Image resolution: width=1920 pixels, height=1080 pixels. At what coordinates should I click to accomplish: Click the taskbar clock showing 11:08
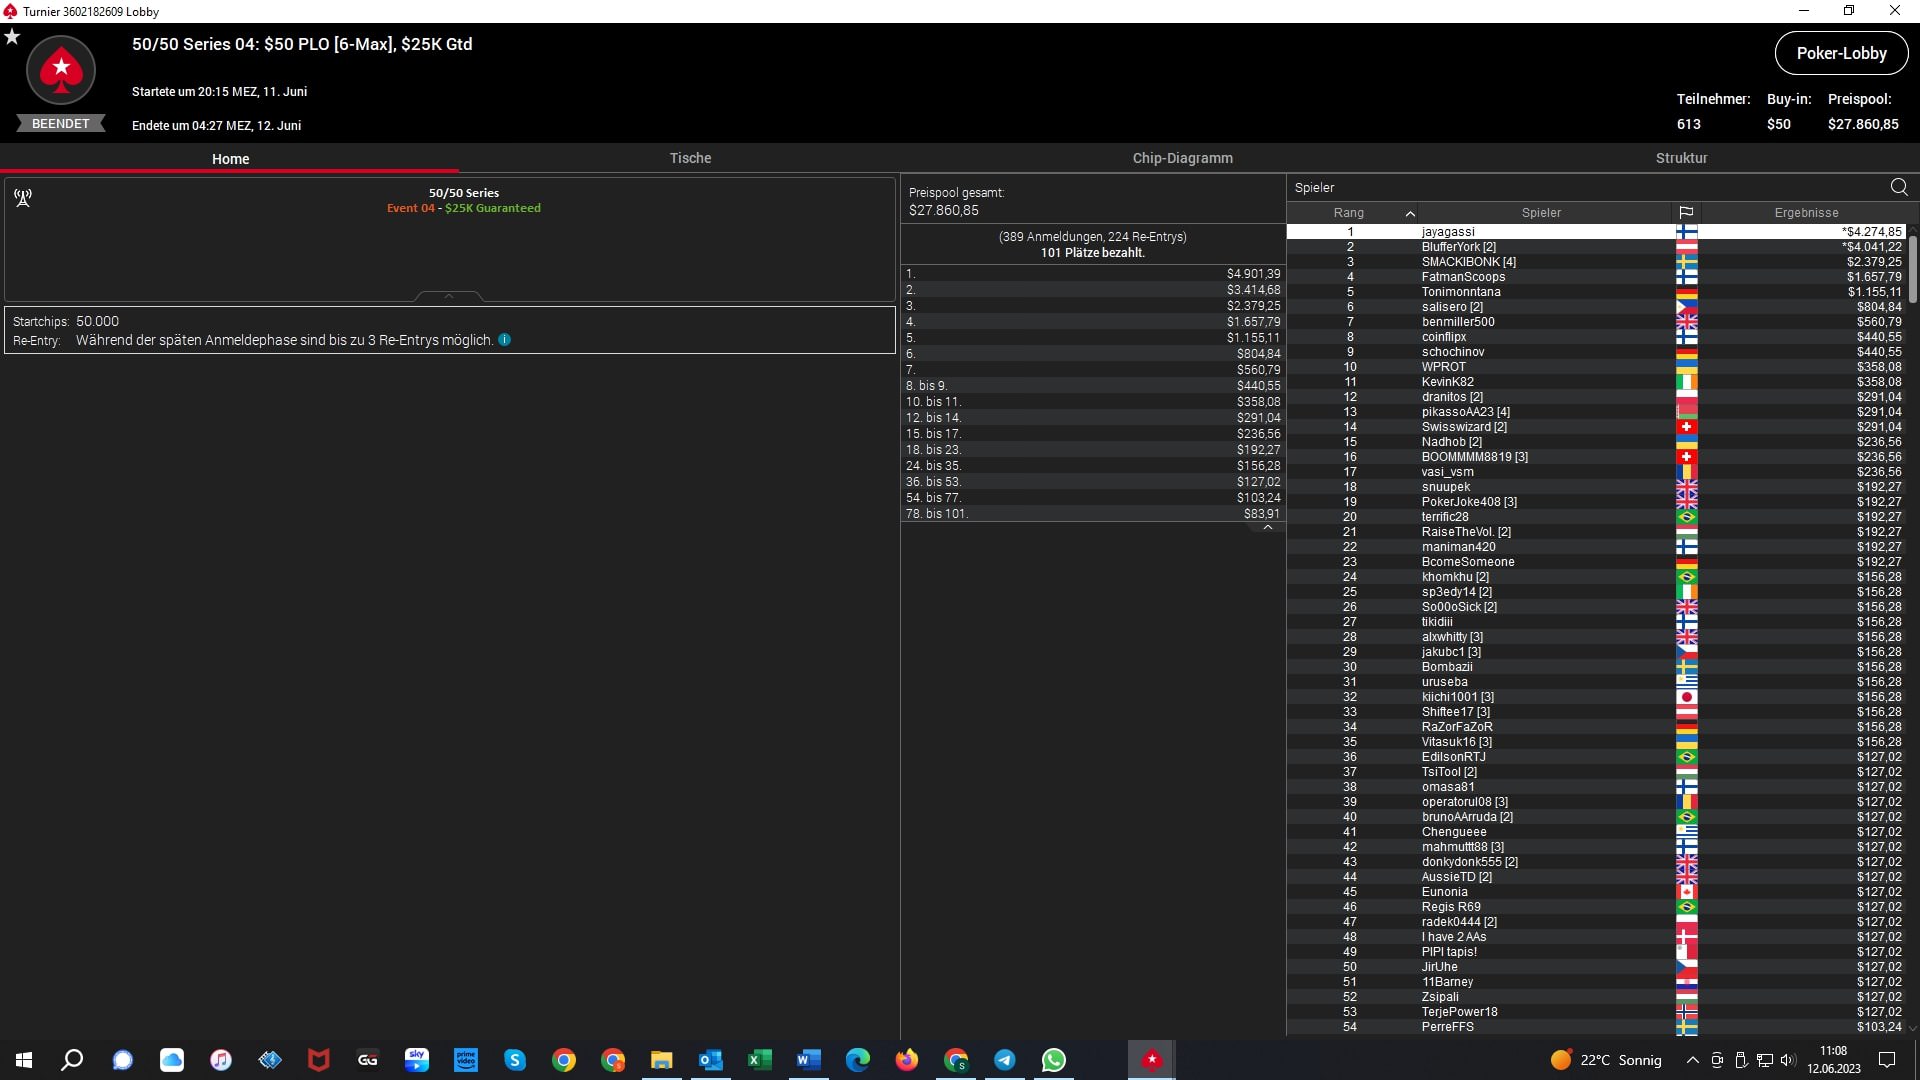(1833, 1060)
